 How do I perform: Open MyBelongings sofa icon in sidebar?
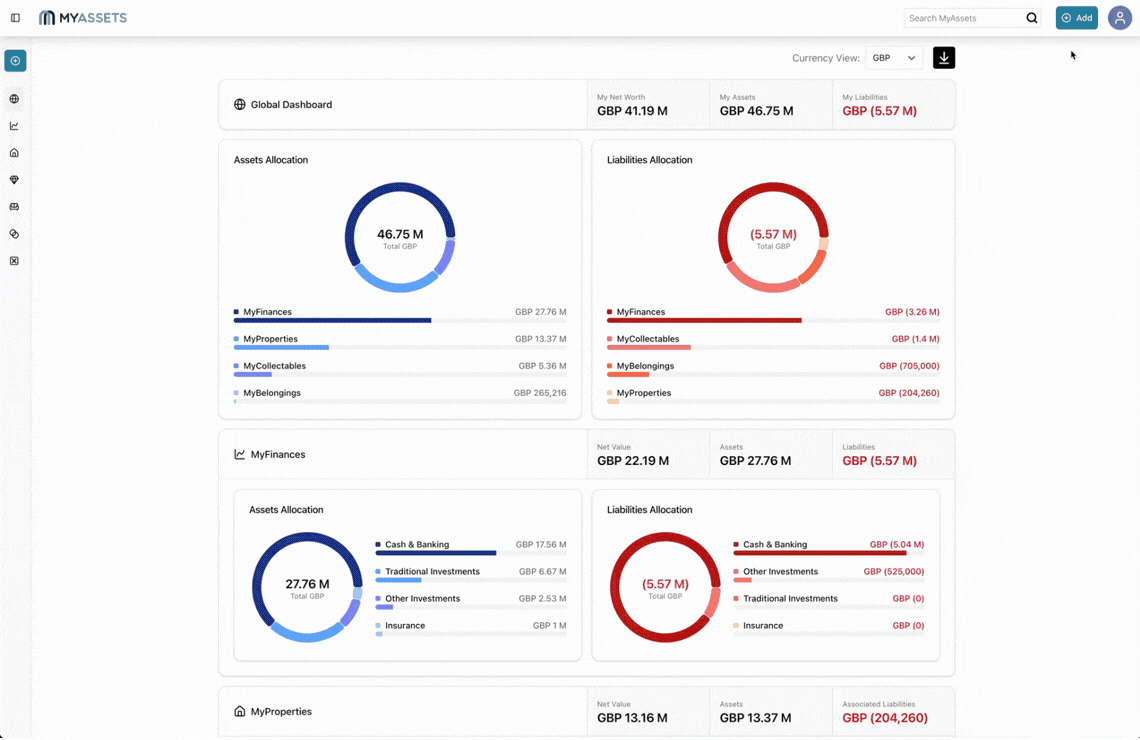coord(14,207)
